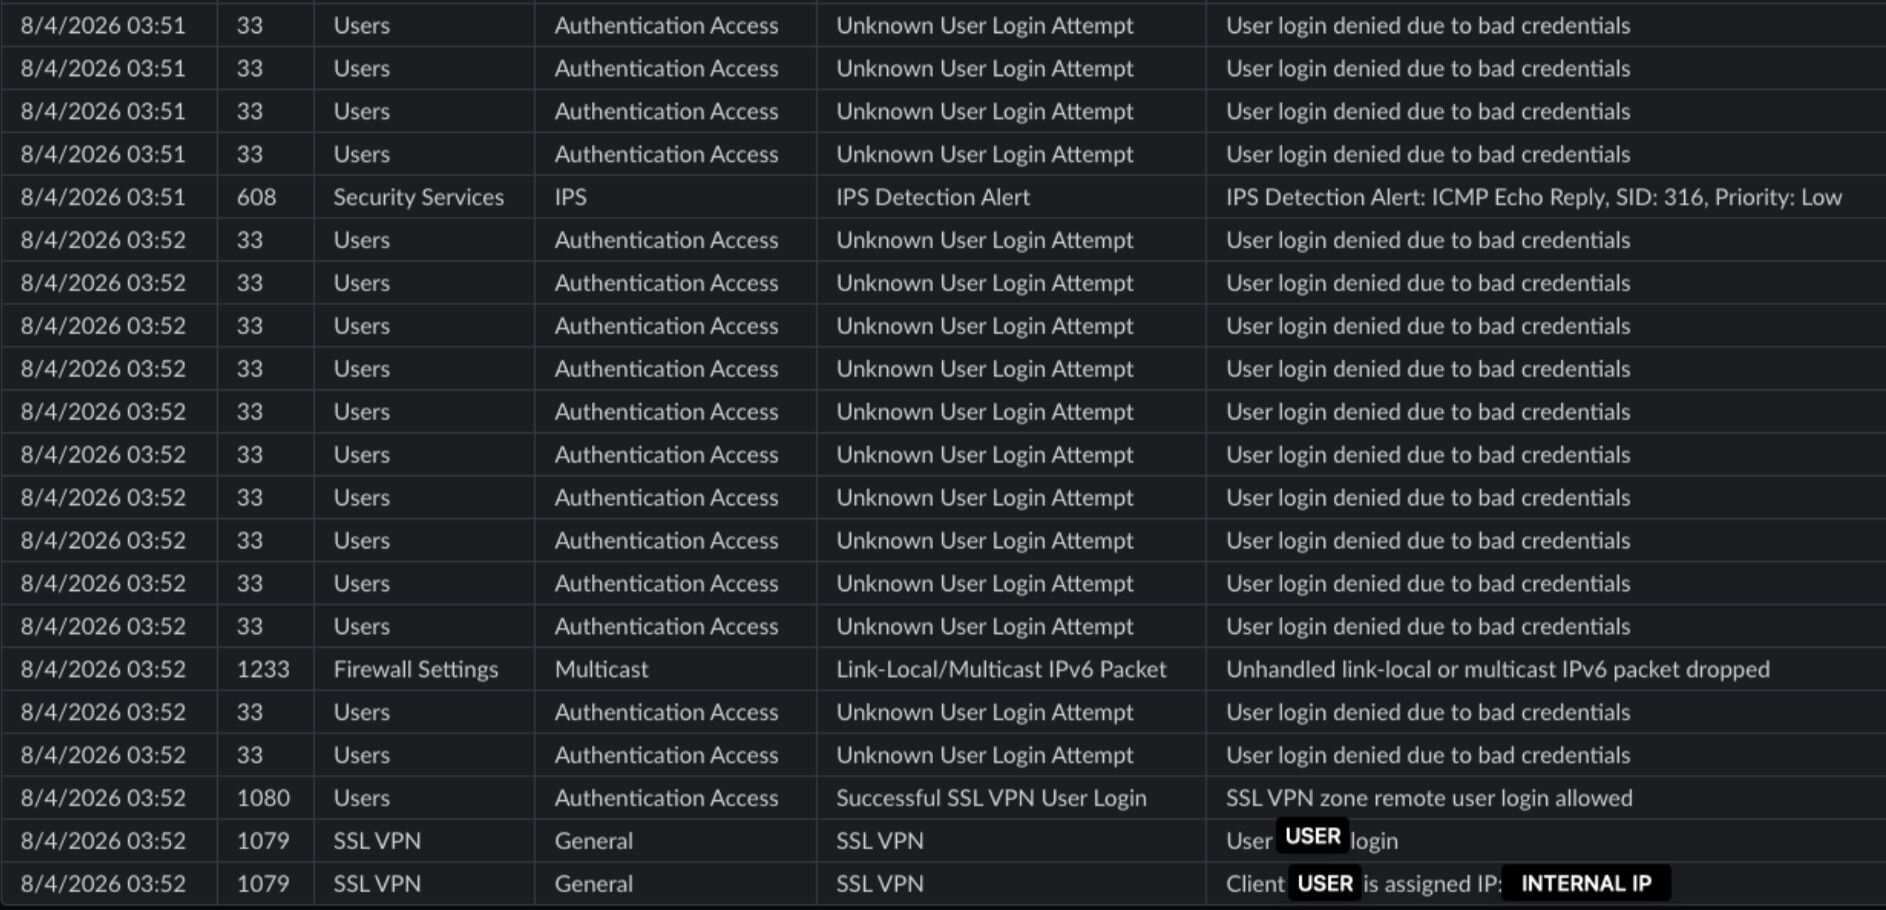Click the redacted USER label before login
Image resolution: width=1886 pixels, height=910 pixels.
[x=1312, y=836]
